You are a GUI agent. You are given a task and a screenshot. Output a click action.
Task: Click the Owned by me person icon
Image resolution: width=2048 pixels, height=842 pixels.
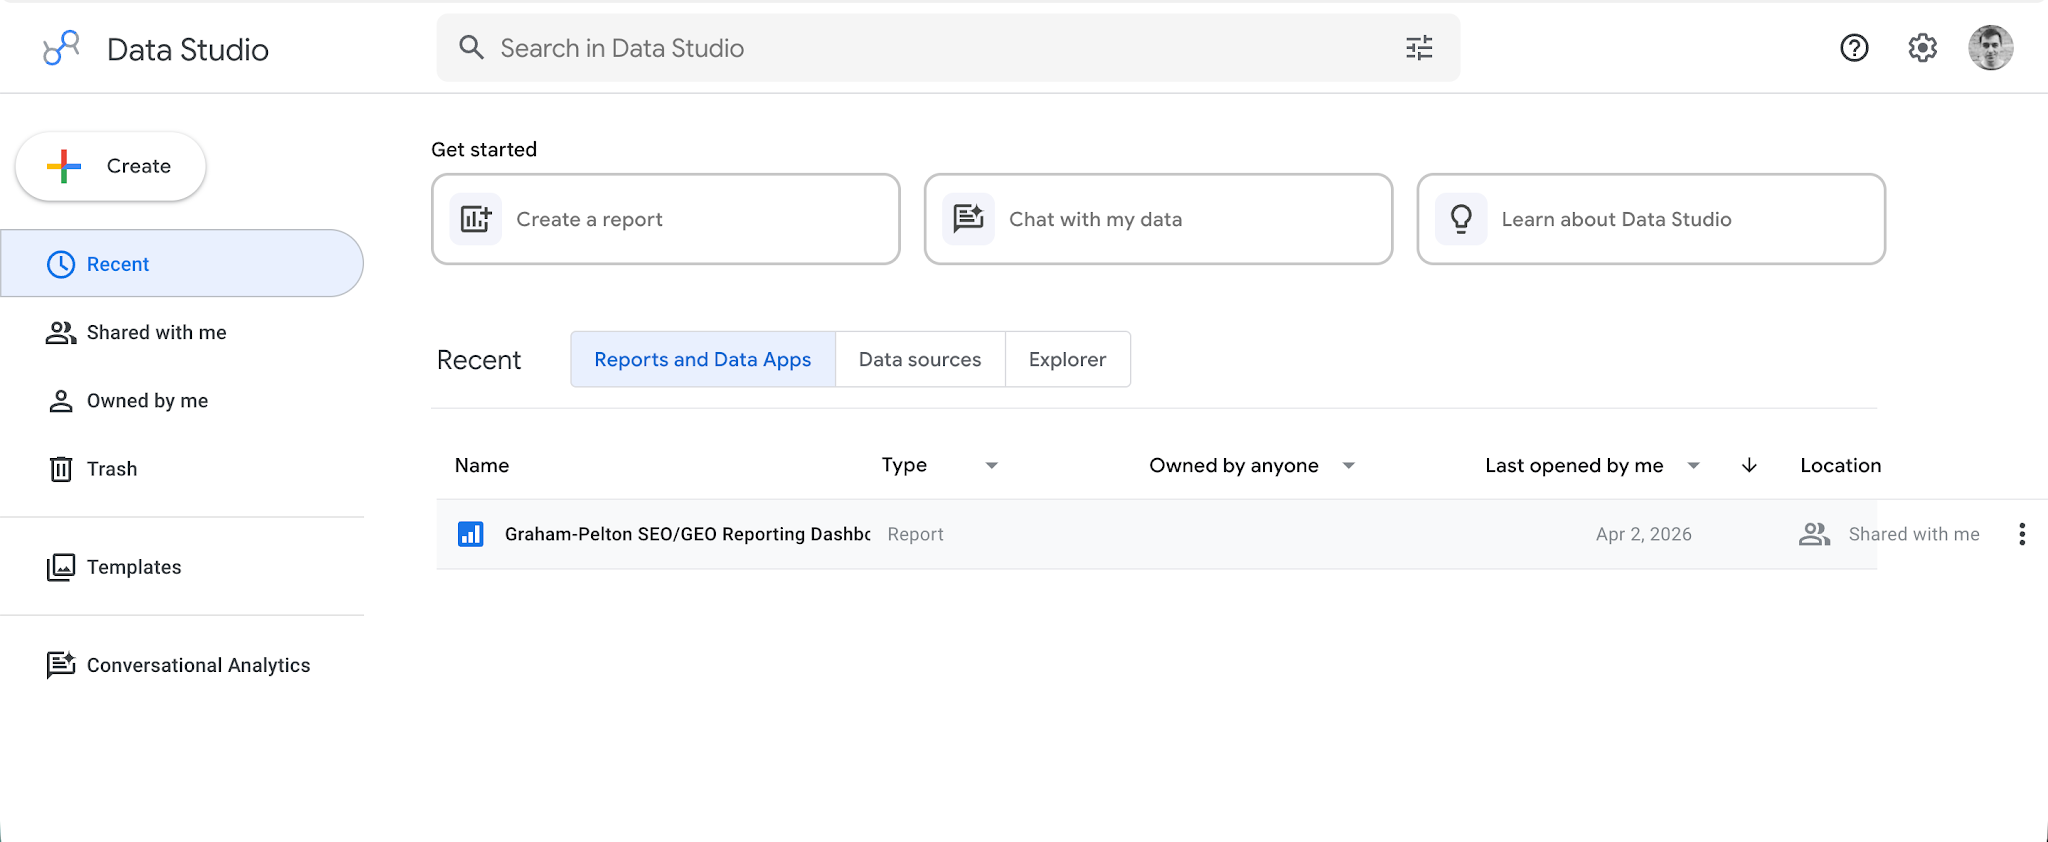tap(61, 401)
